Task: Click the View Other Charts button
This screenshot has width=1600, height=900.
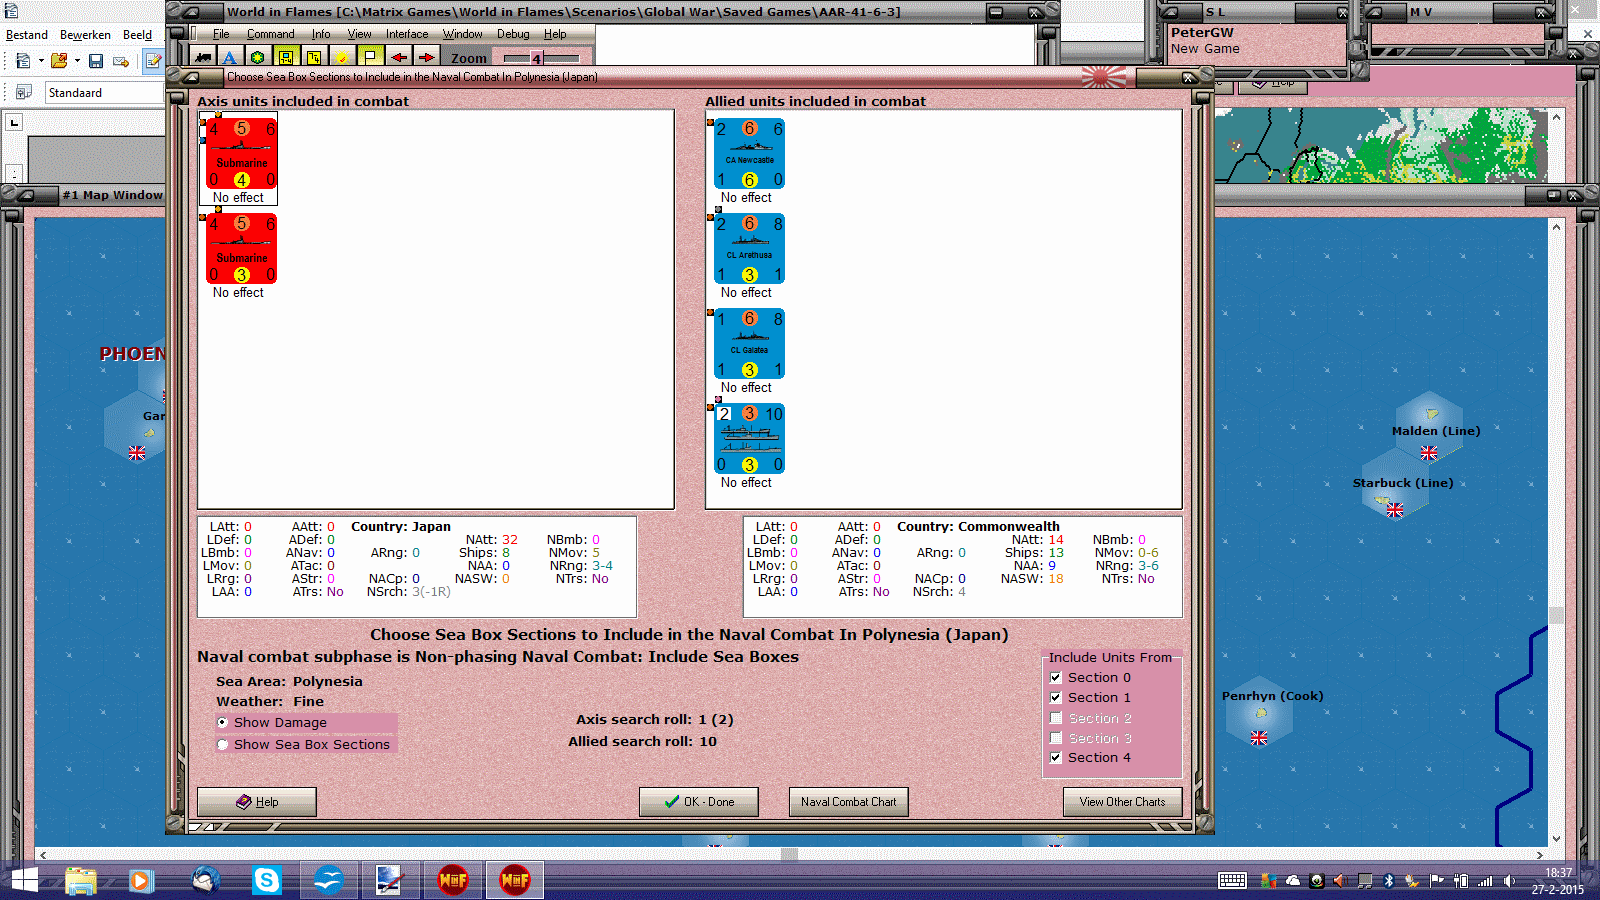Action: tap(1122, 802)
